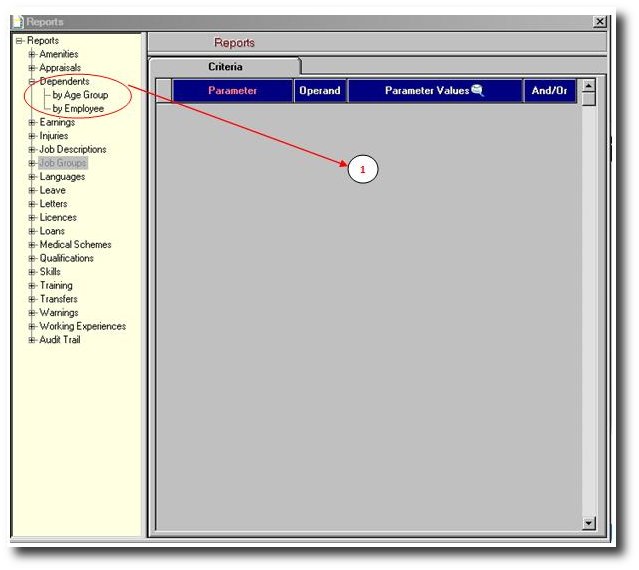The image size is (639, 570).
Task: Click the Reports window title icon
Action: [17, 21]
